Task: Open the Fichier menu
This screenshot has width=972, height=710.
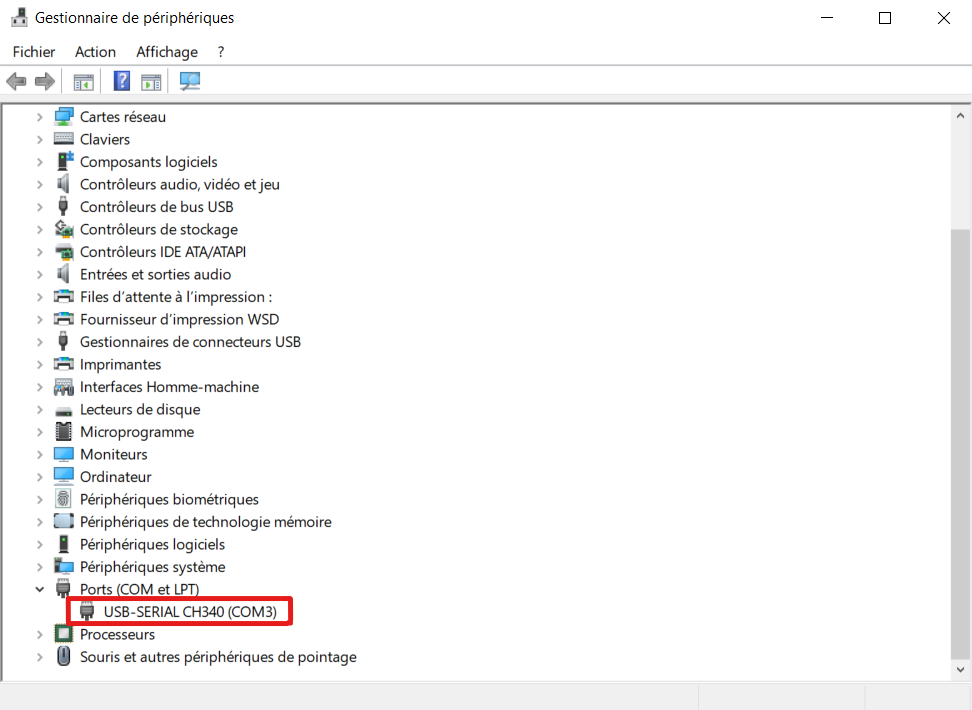Action: [x=33, y=51]
